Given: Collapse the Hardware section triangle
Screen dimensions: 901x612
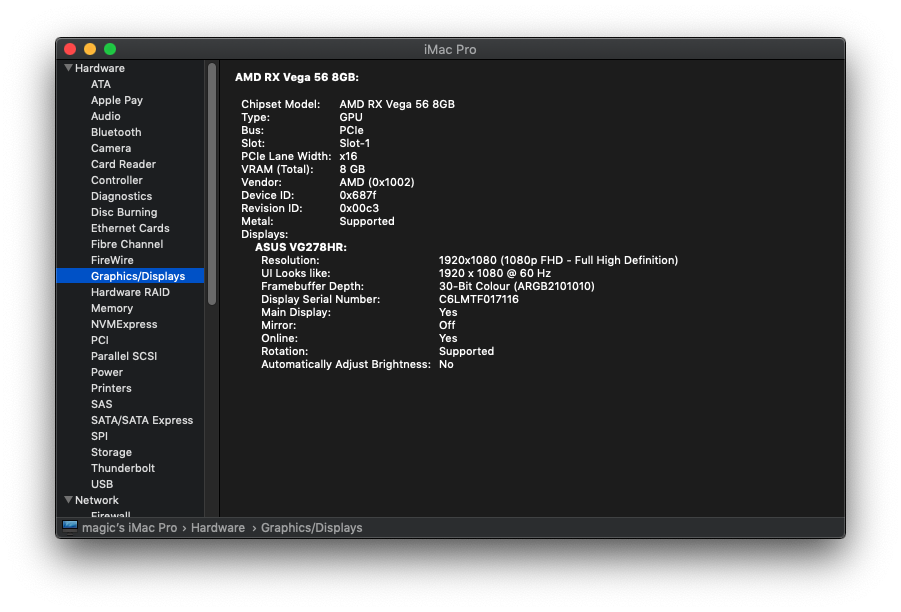Looking at the screenshot, I should (x=68, y=68).
